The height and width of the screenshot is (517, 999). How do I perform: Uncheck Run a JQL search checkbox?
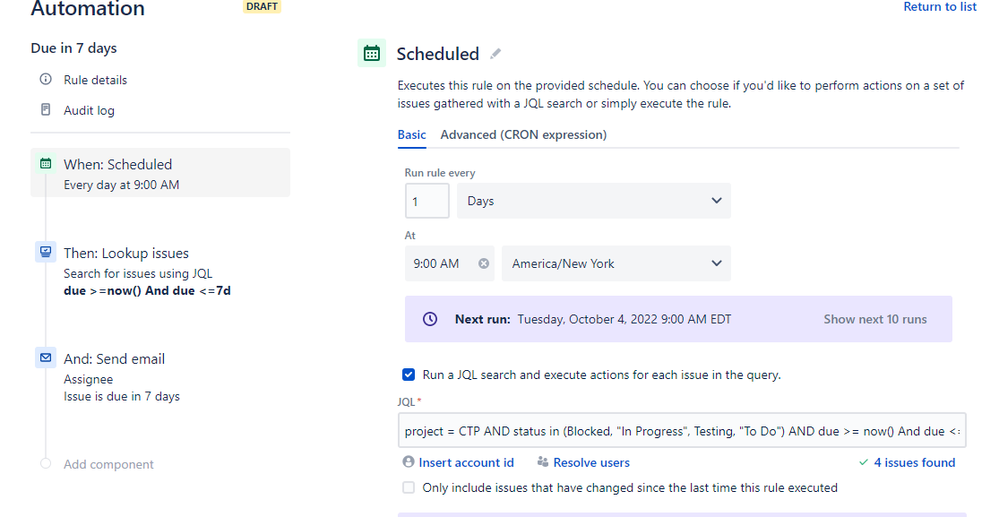point(408,374)
